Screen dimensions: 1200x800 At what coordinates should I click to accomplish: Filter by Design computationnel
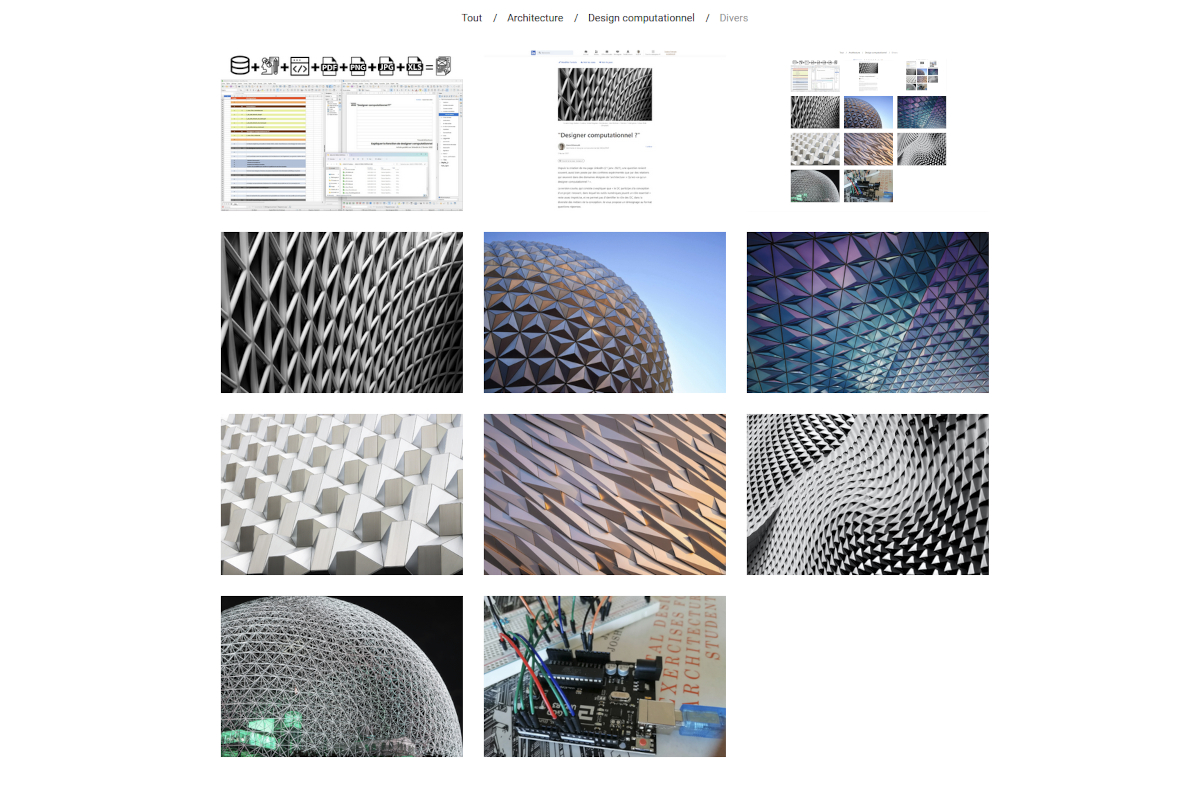[x=641, y=18]
